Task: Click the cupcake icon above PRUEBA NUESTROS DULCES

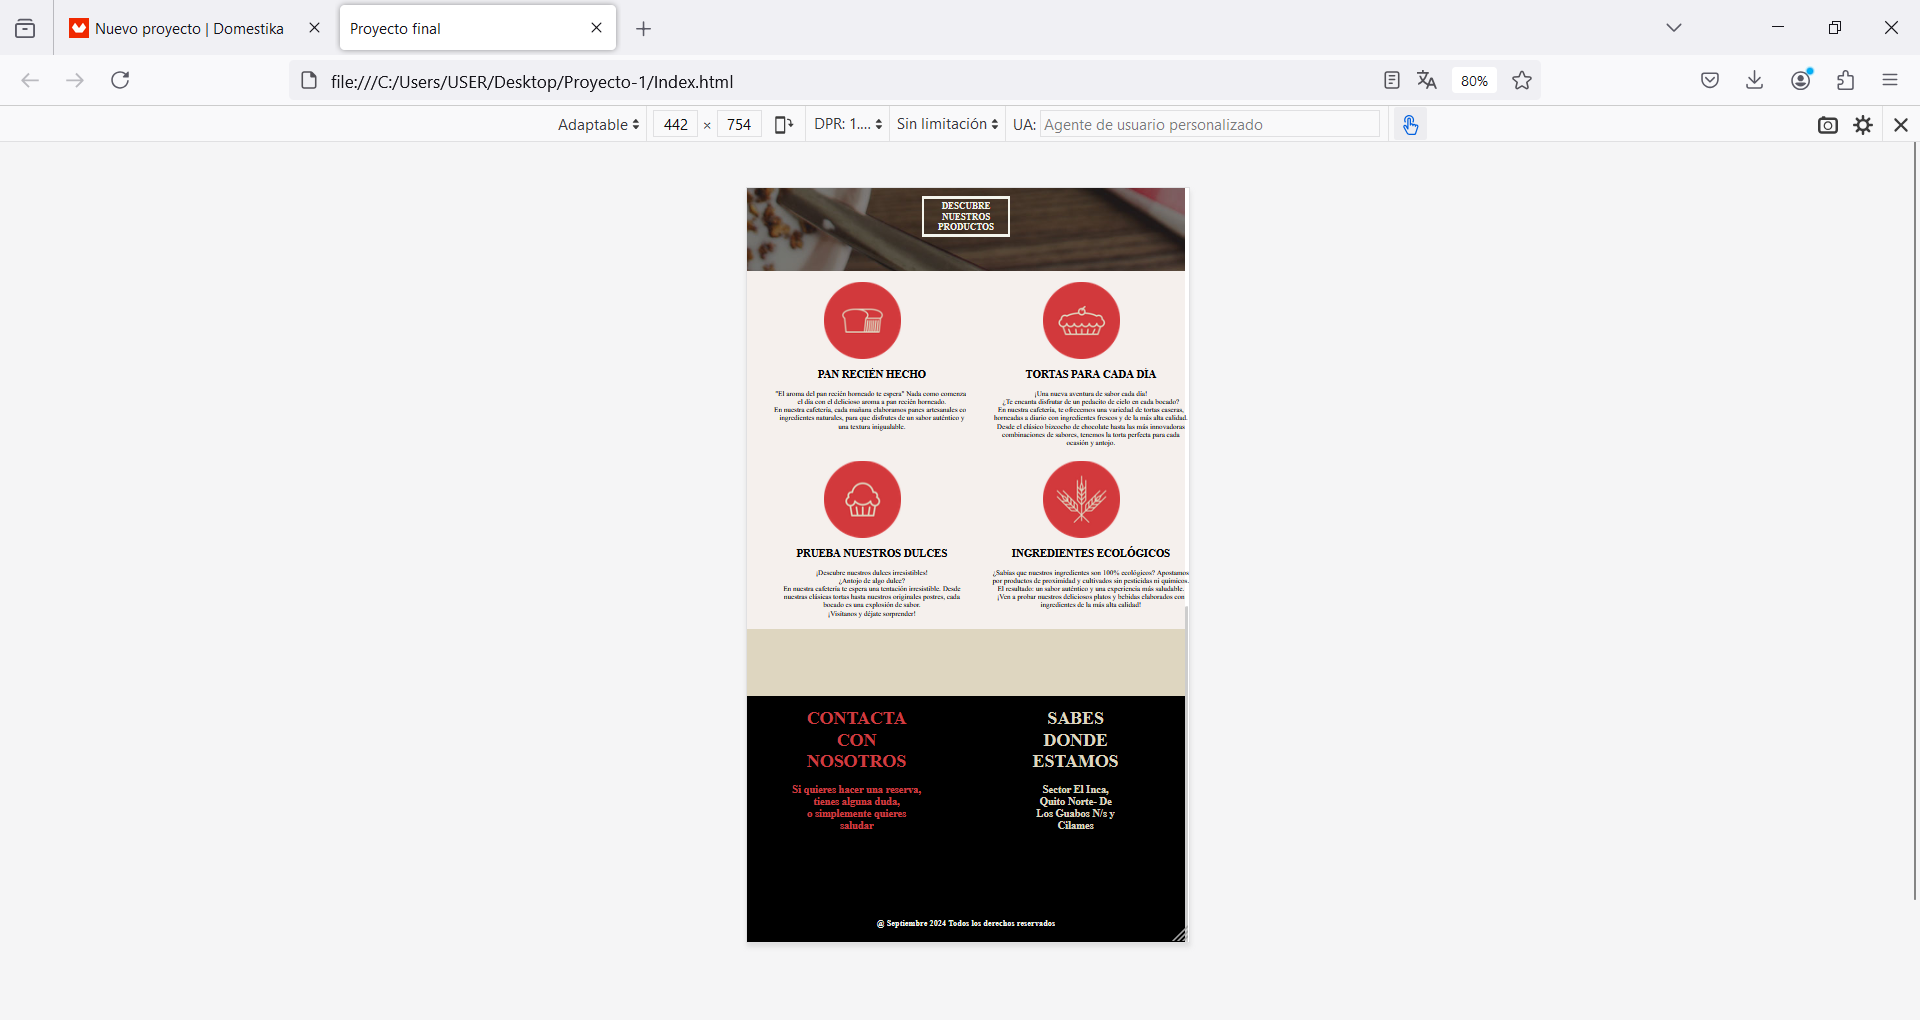Action: [862, 499]
